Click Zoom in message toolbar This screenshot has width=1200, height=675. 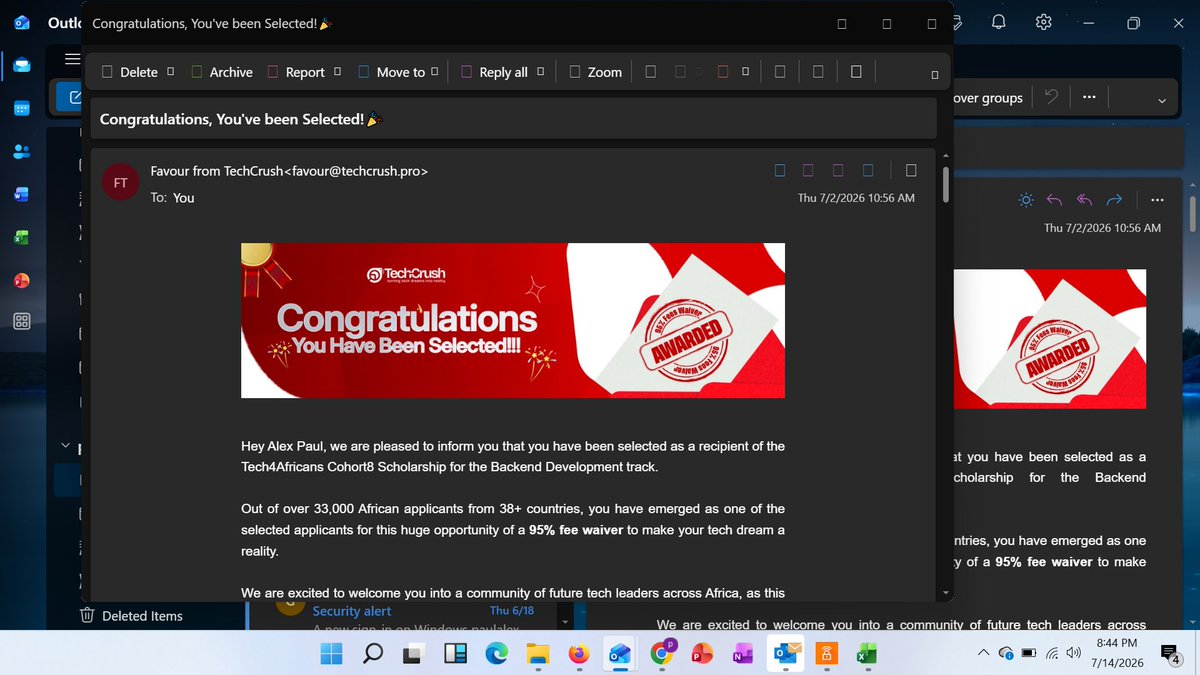(x=595, y=72)
